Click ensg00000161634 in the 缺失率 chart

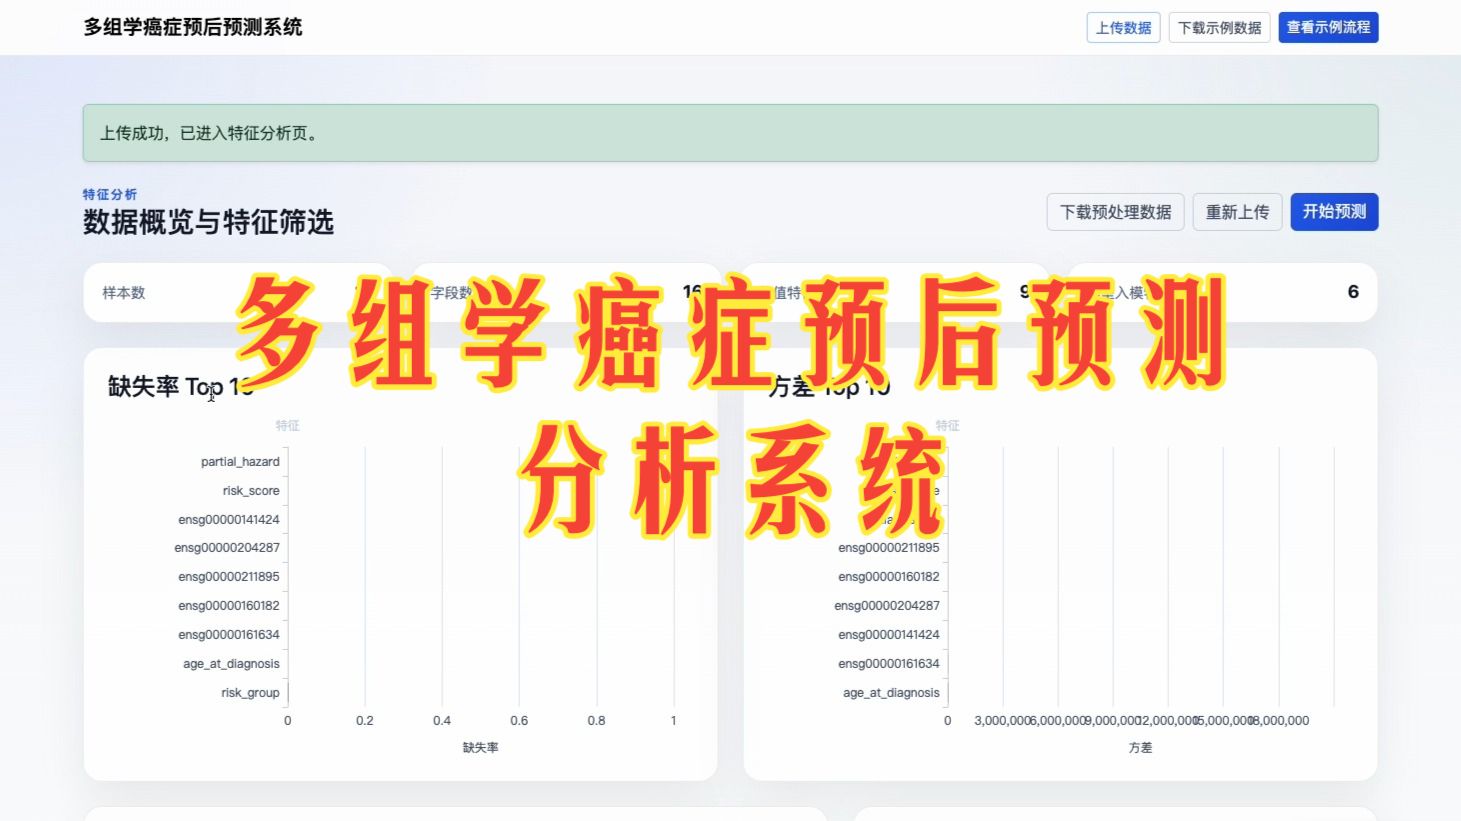(x=229, y=635)
